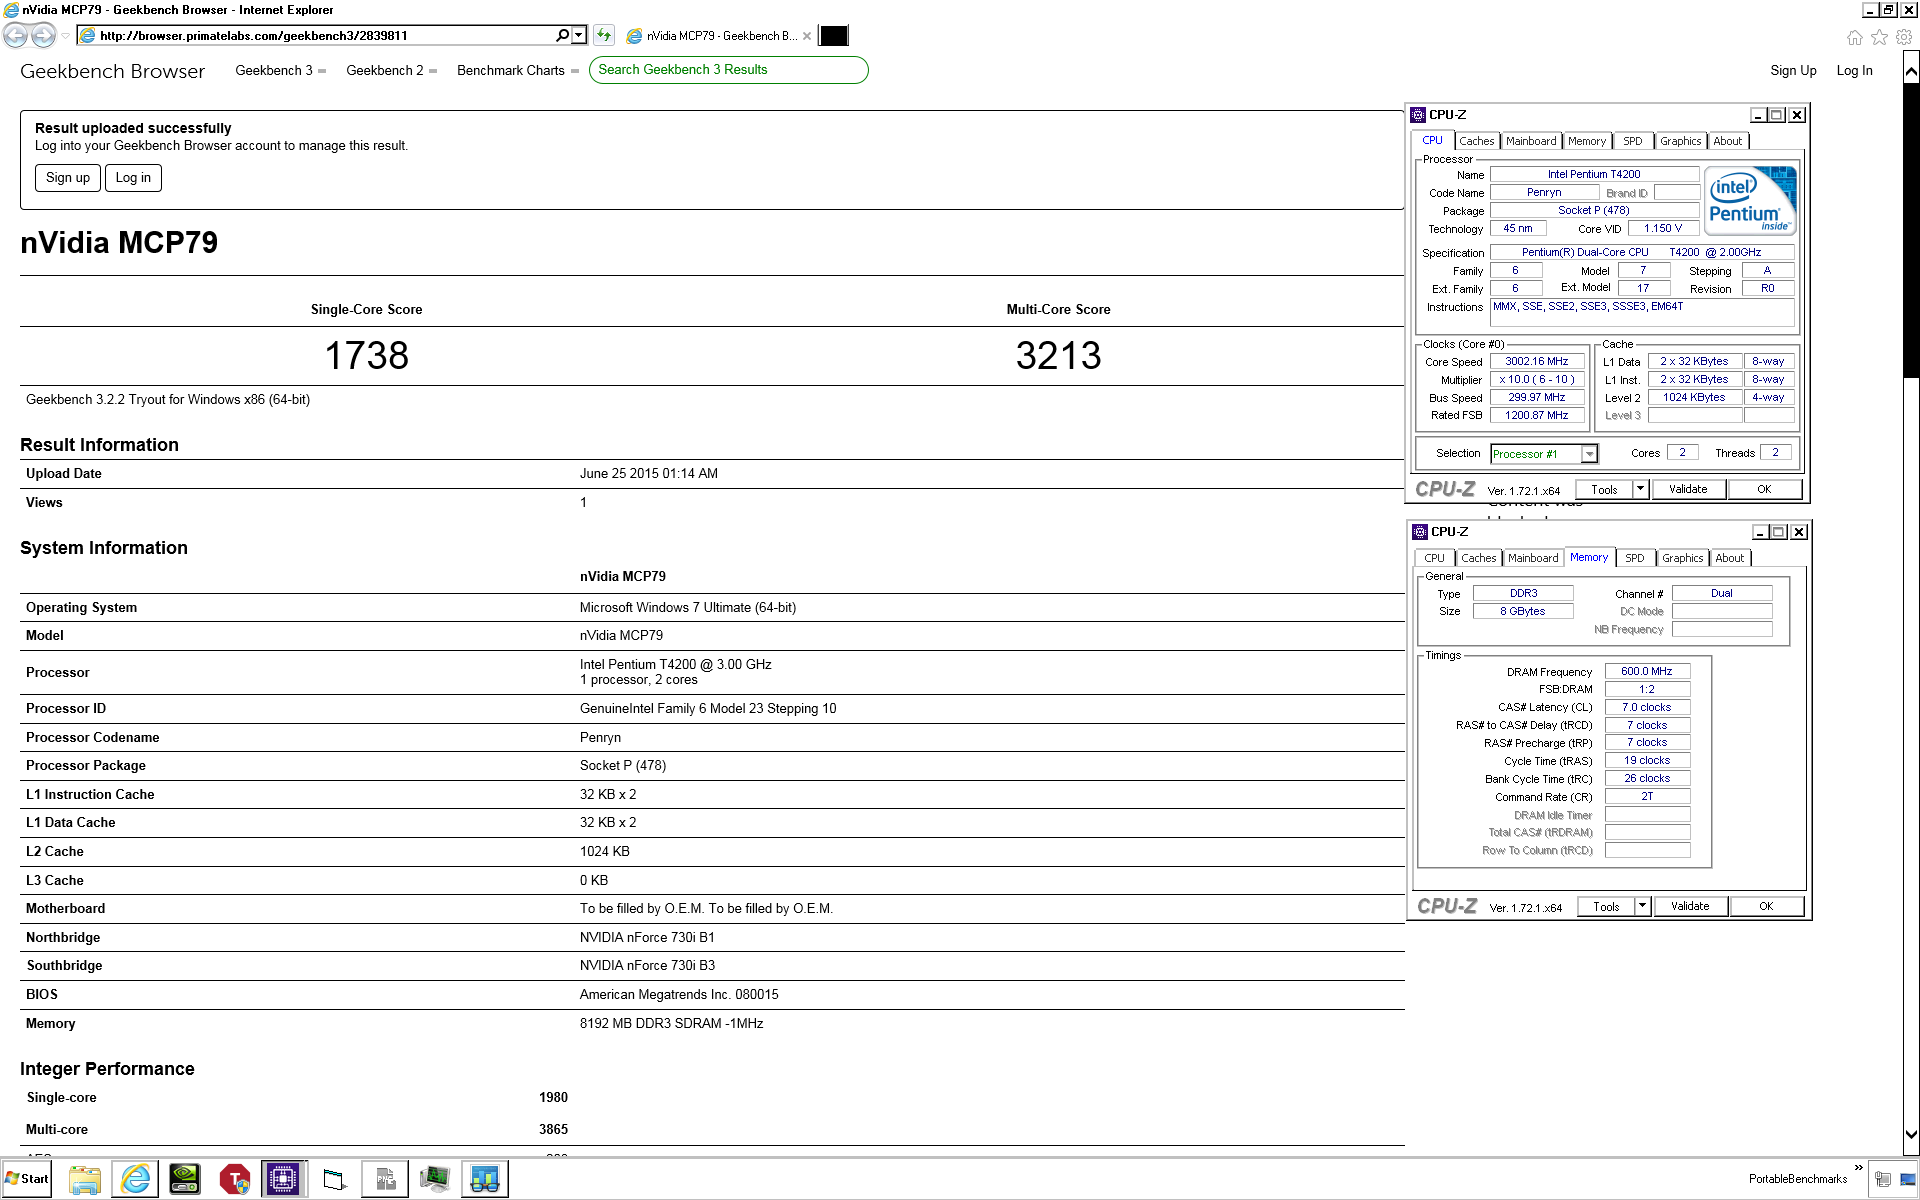Click the Internet Explorer Home icon

pos(1855,37)
